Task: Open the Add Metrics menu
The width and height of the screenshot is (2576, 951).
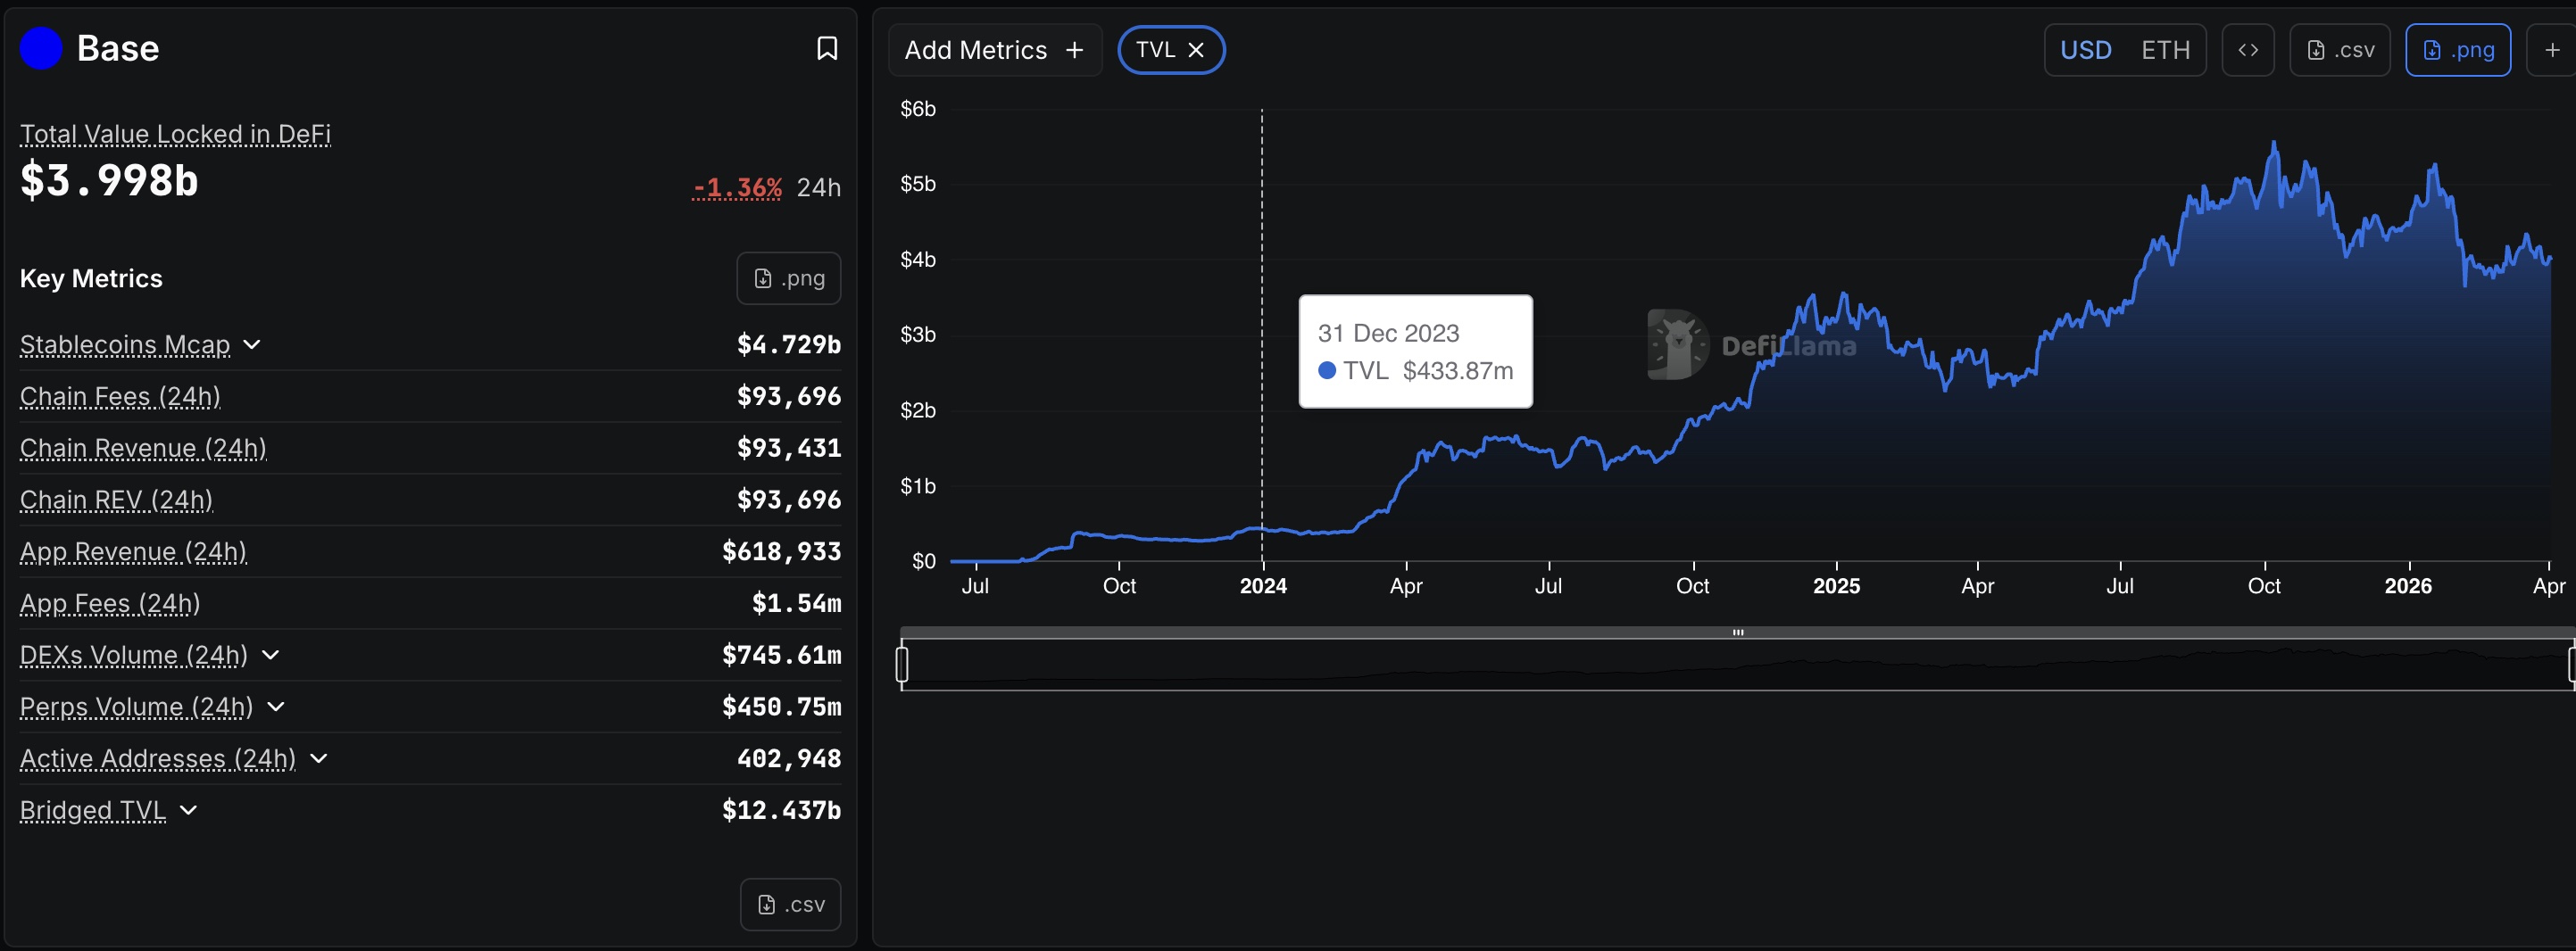Action: [994, 49]
